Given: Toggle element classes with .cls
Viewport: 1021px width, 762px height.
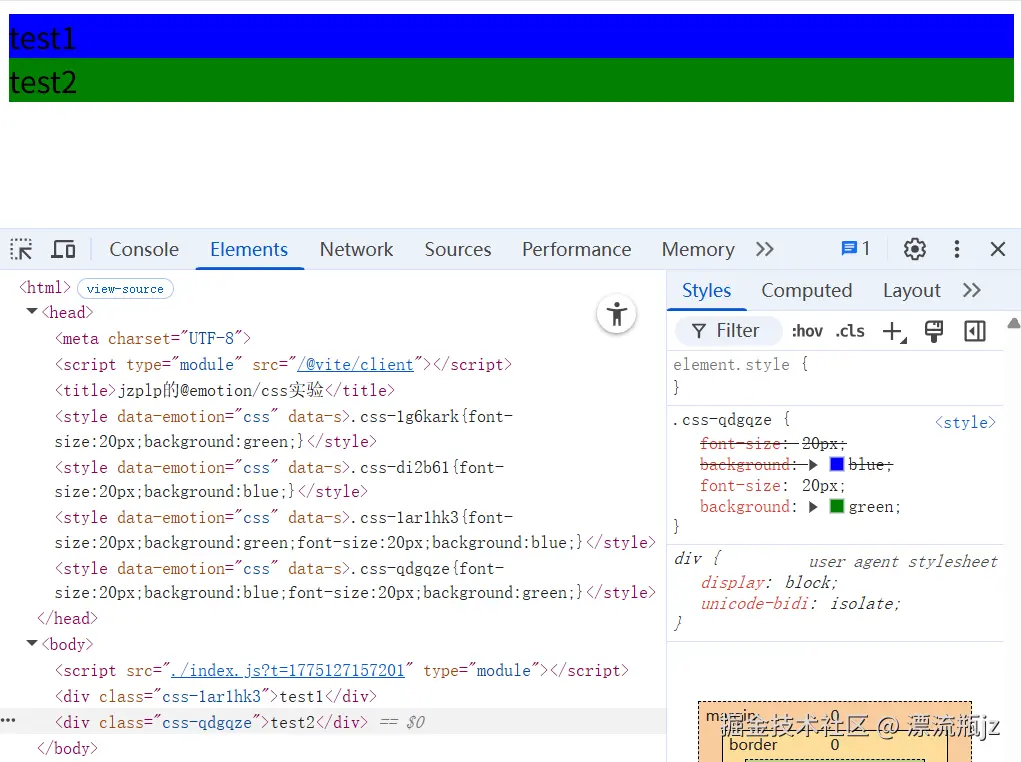Looking at the screenshot, I should pyautogui.click(x=850, y=331).
